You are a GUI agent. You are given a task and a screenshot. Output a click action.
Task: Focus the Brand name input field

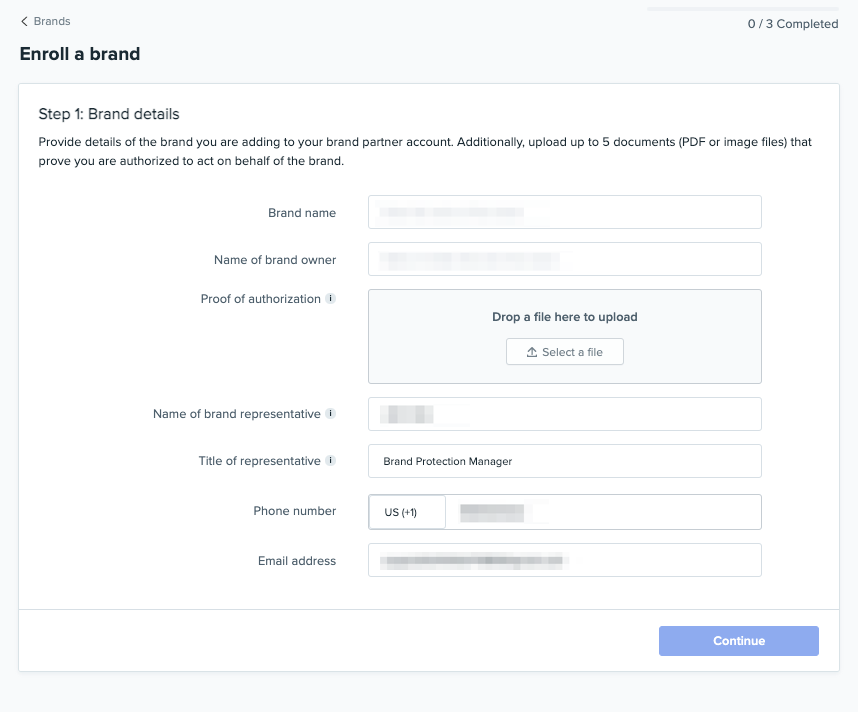click(564, 212)
